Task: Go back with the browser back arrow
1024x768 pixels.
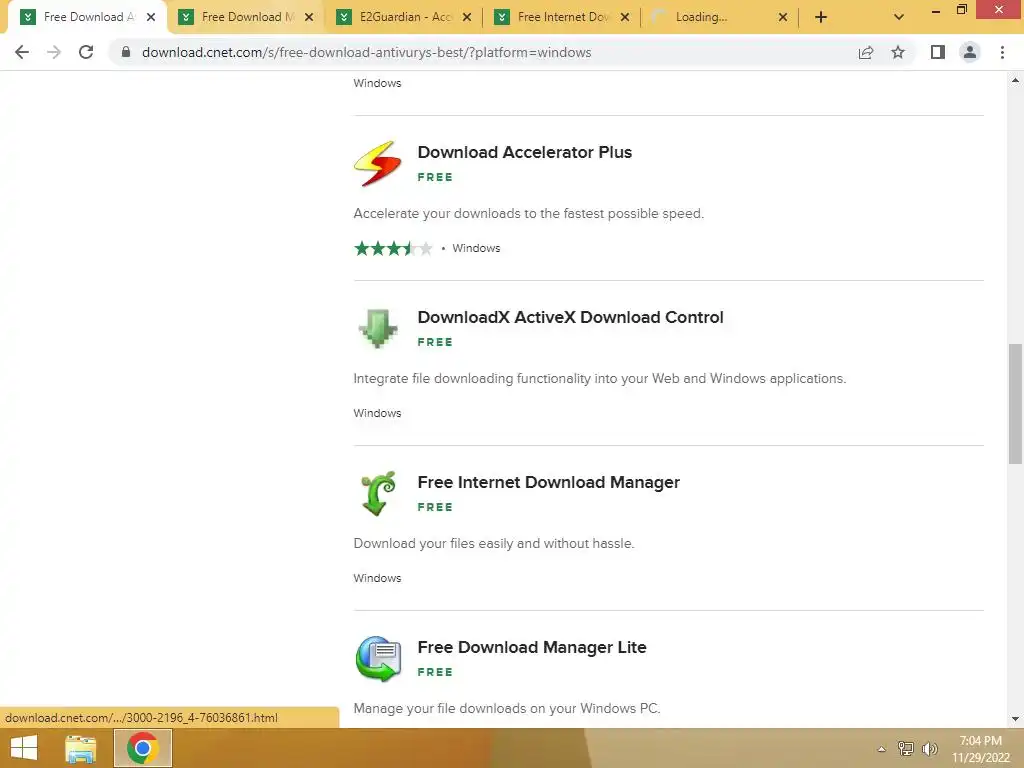Action: 22,52
